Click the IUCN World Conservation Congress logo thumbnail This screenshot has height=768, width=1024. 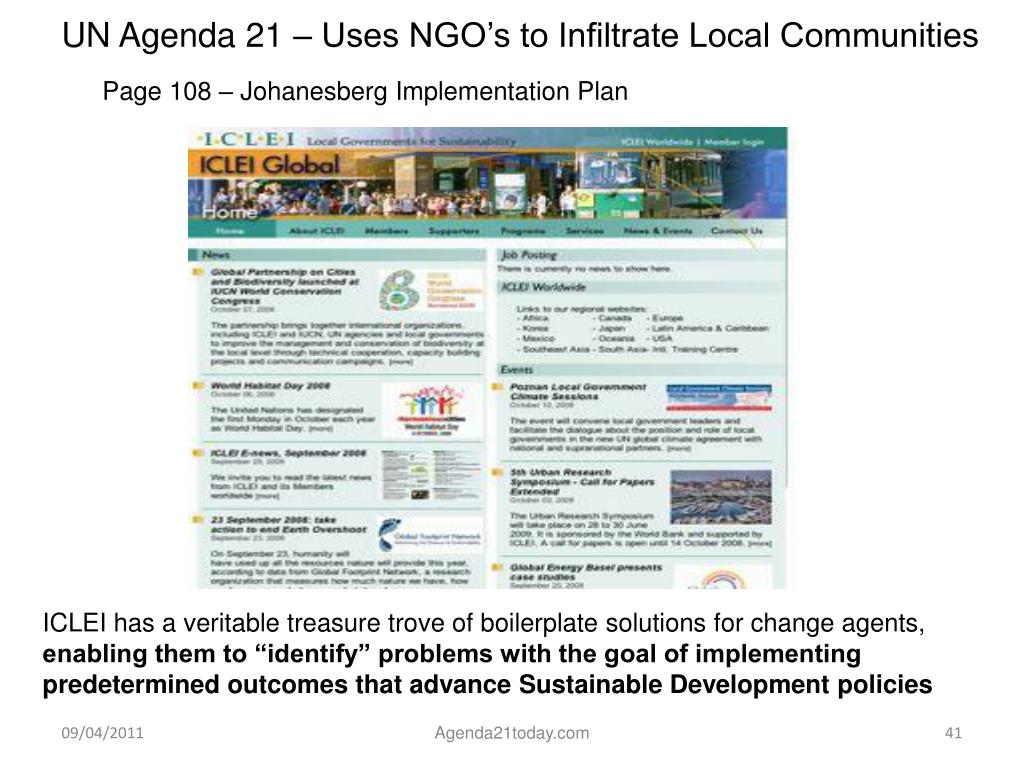431,290
